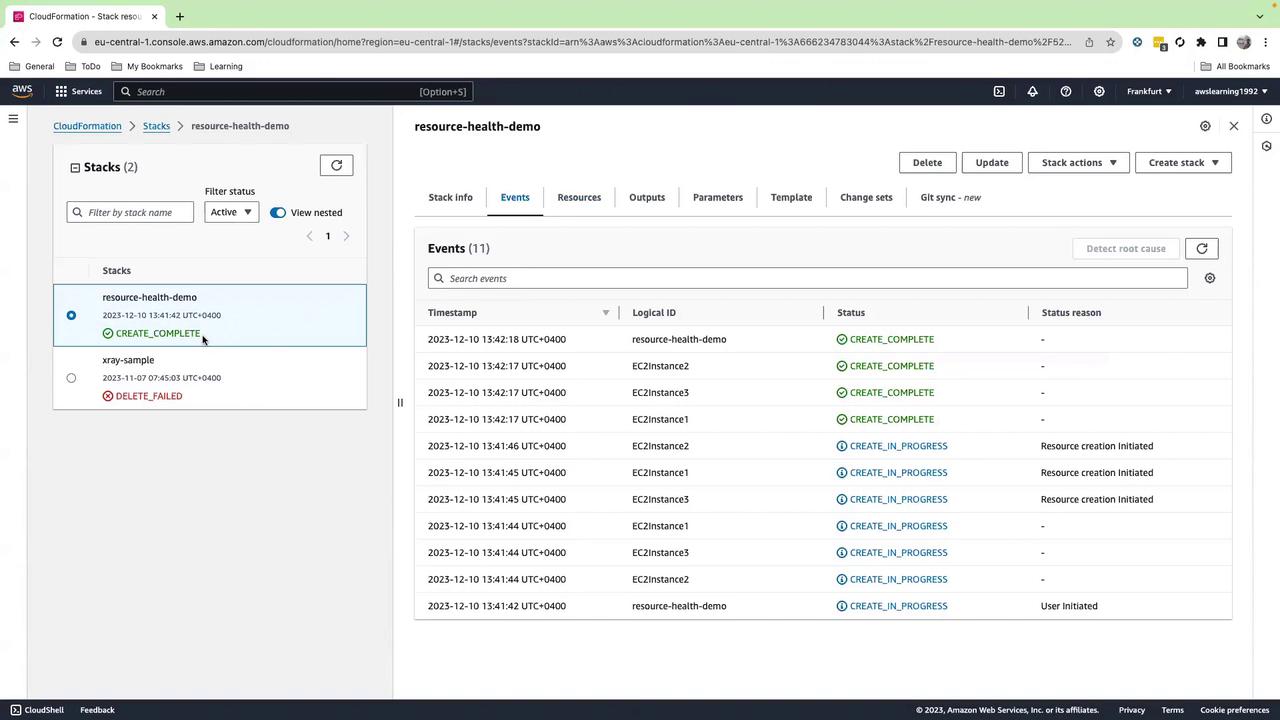Image resolution: width=1280 pixels, height=720 pixels.
Task: Expand the Stack actions dropdown
Action: tap(1078, 163)
